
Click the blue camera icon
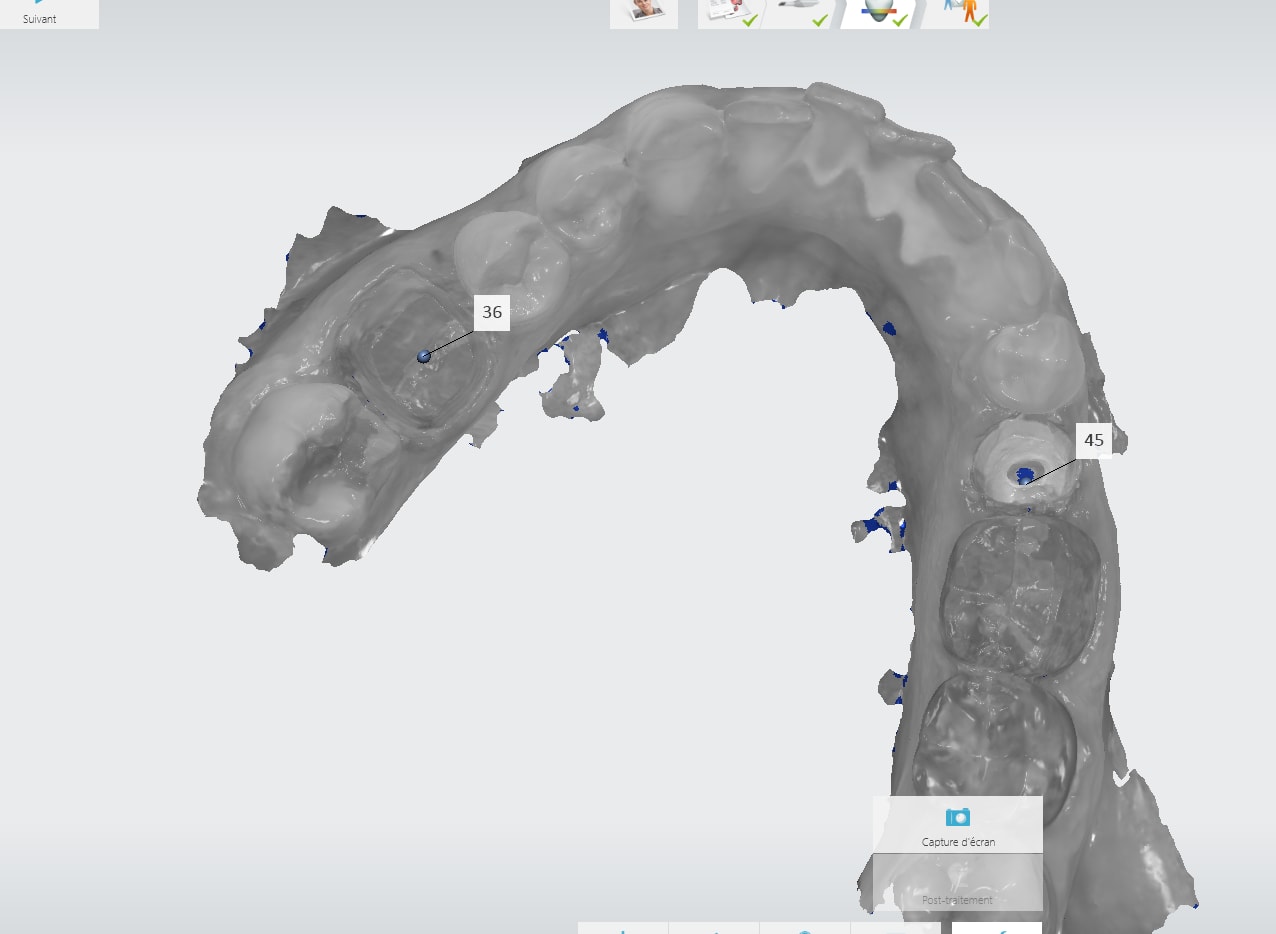[957, 817]
